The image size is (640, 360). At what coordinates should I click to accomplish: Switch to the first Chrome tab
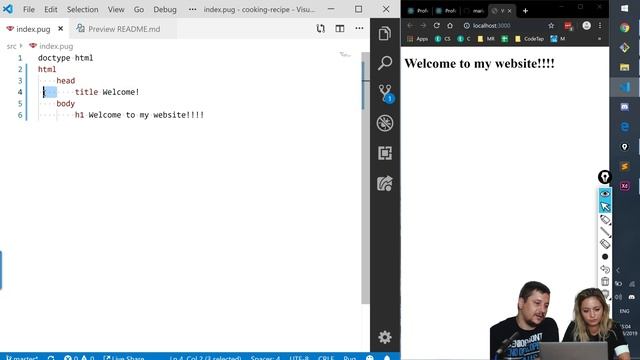(418, 11)
